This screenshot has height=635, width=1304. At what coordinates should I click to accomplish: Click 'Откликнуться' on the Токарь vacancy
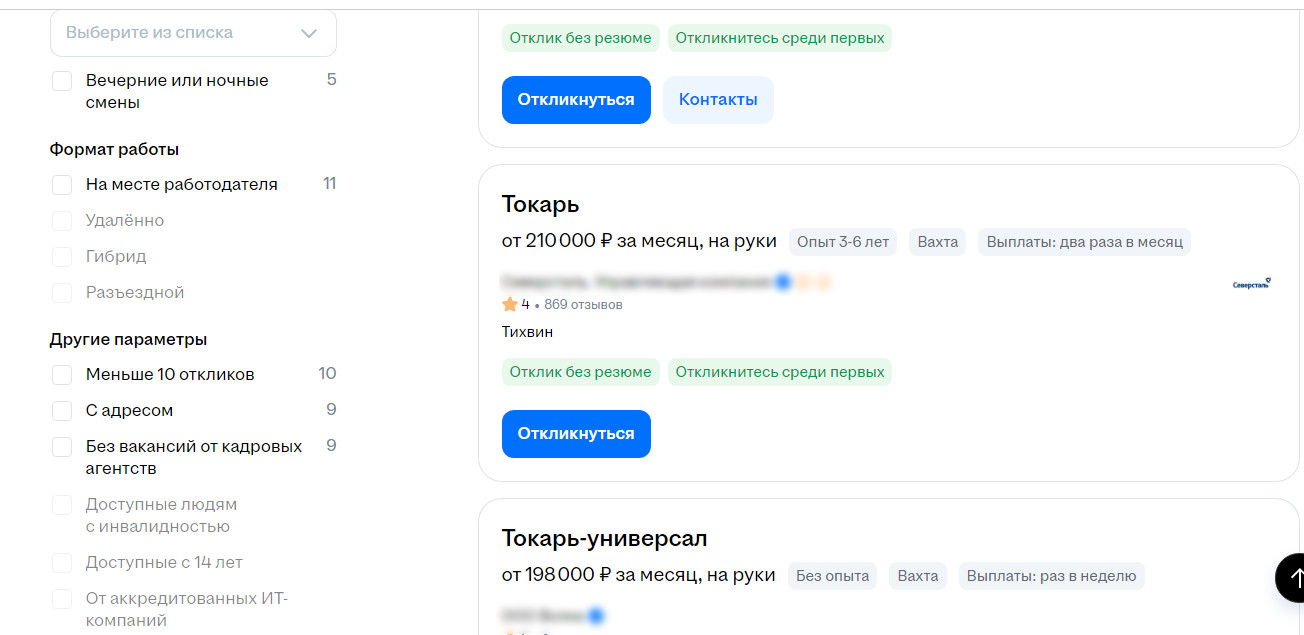pos(576,434)
